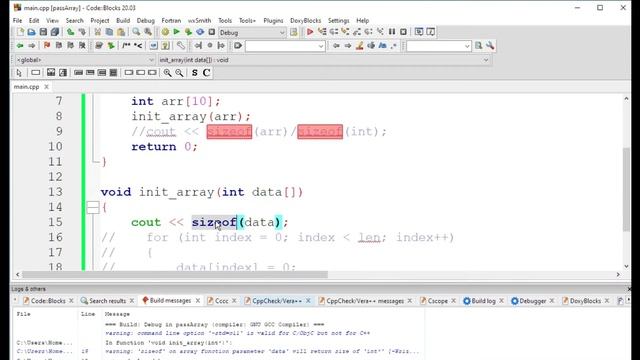Screen dimensions: 640x360
Task: Pause the debugger with the break icon
Action: pyautogui.click(x=392, y=32)
